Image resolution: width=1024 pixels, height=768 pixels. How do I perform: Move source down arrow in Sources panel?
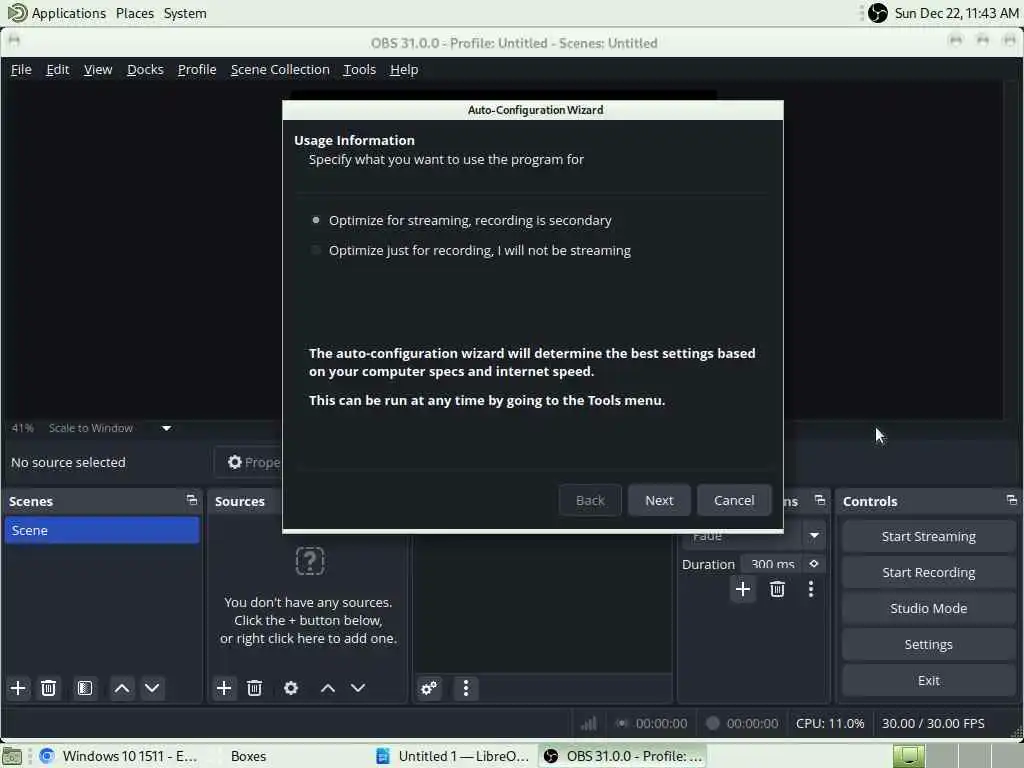(x=358, y=688)
